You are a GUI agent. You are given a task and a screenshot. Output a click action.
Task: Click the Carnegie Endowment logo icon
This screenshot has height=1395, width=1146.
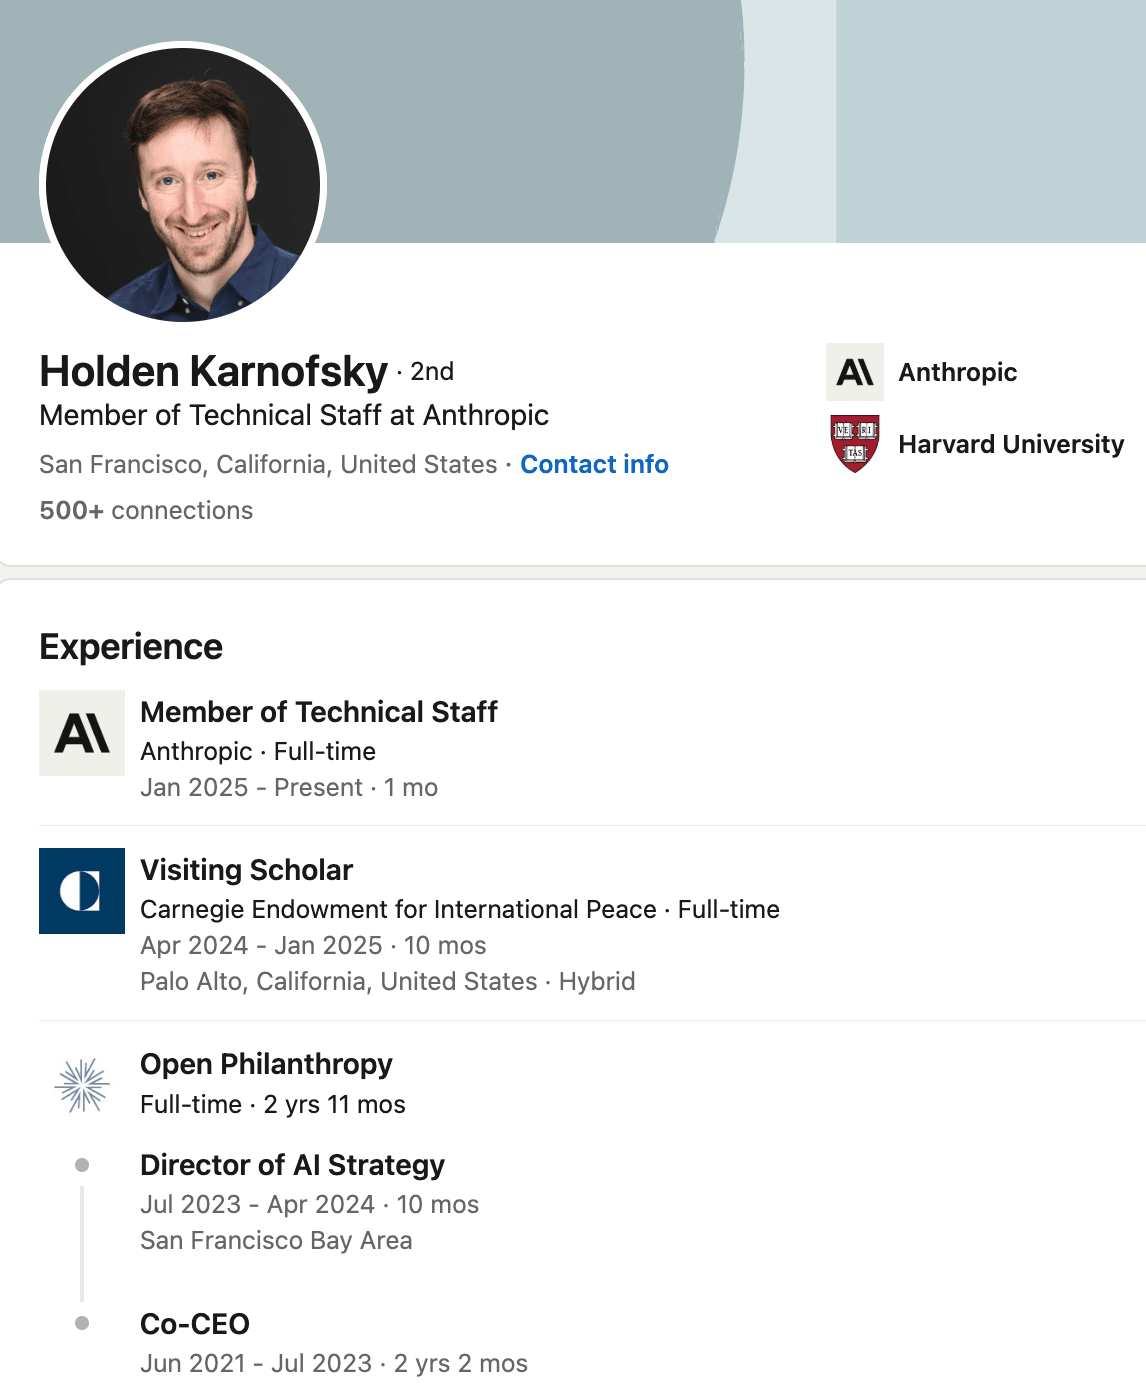82,891
